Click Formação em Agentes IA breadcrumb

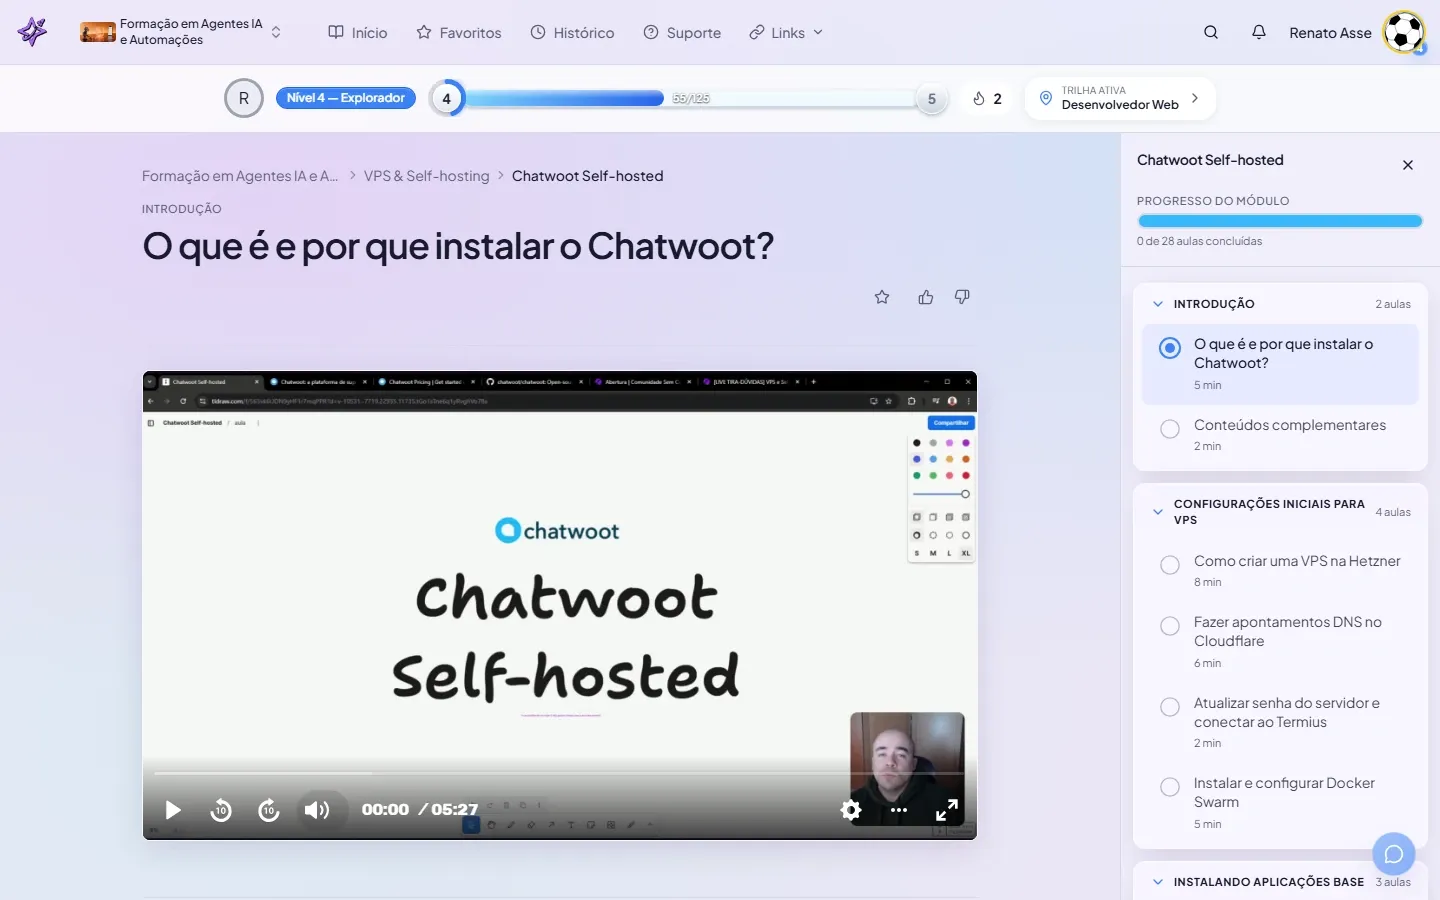point(240,176)
